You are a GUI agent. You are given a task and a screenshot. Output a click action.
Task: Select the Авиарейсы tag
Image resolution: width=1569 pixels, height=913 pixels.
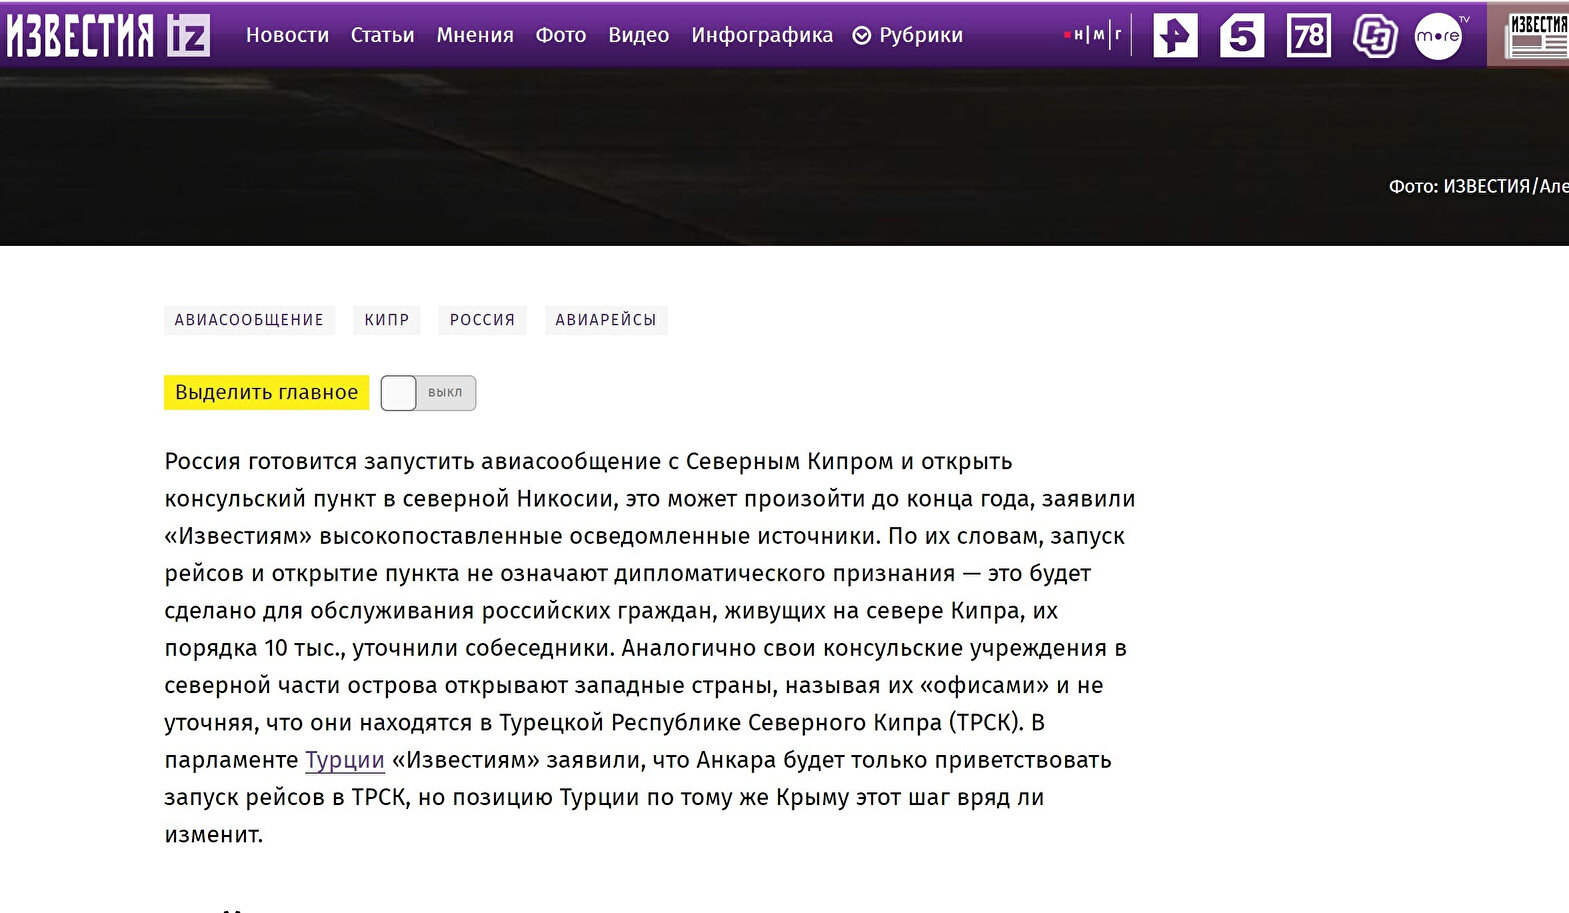[606, 320]
